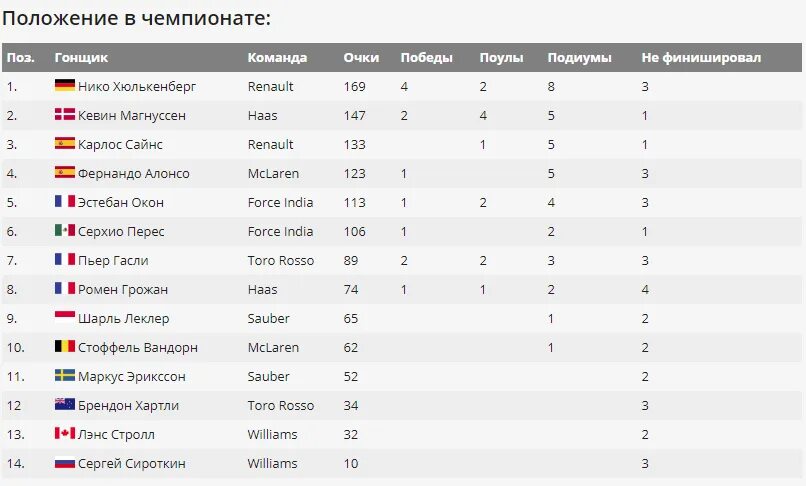
Task: Click the Очки column header
Action: (x=361, y=58)
